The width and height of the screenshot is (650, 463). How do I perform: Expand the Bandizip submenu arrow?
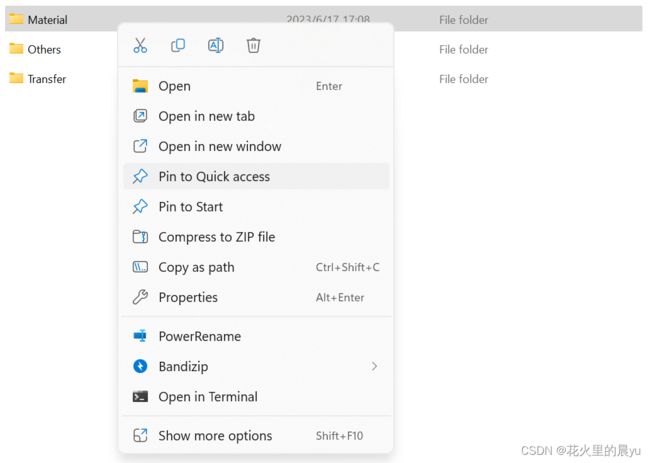374,366
